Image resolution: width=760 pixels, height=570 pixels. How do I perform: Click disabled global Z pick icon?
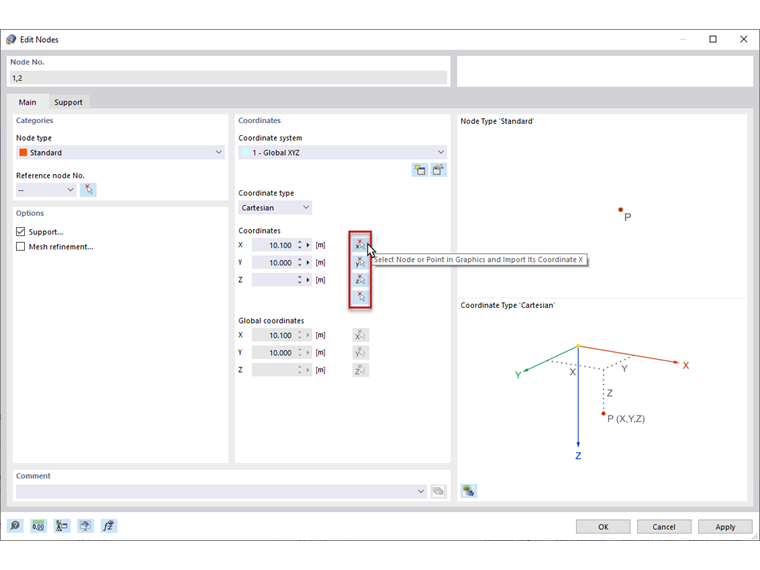click(x=360, y=370)
